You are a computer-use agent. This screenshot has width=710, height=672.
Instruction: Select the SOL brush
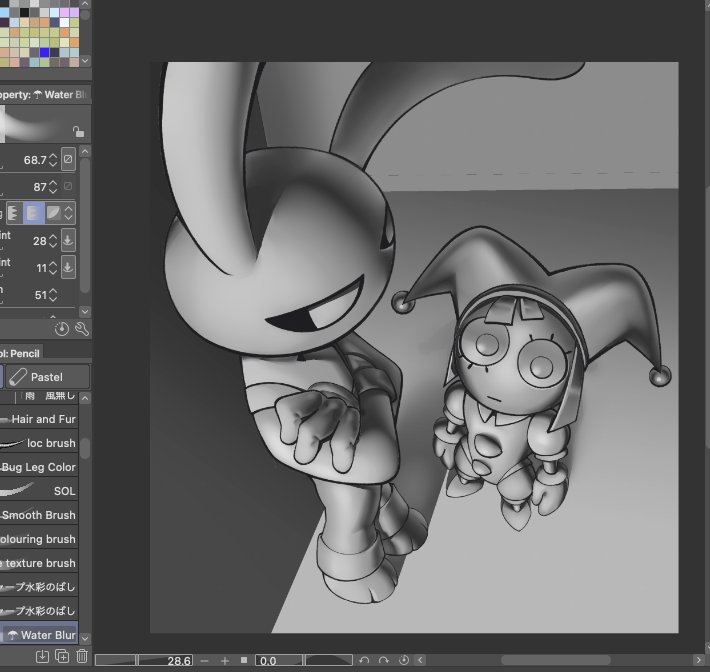39,491
